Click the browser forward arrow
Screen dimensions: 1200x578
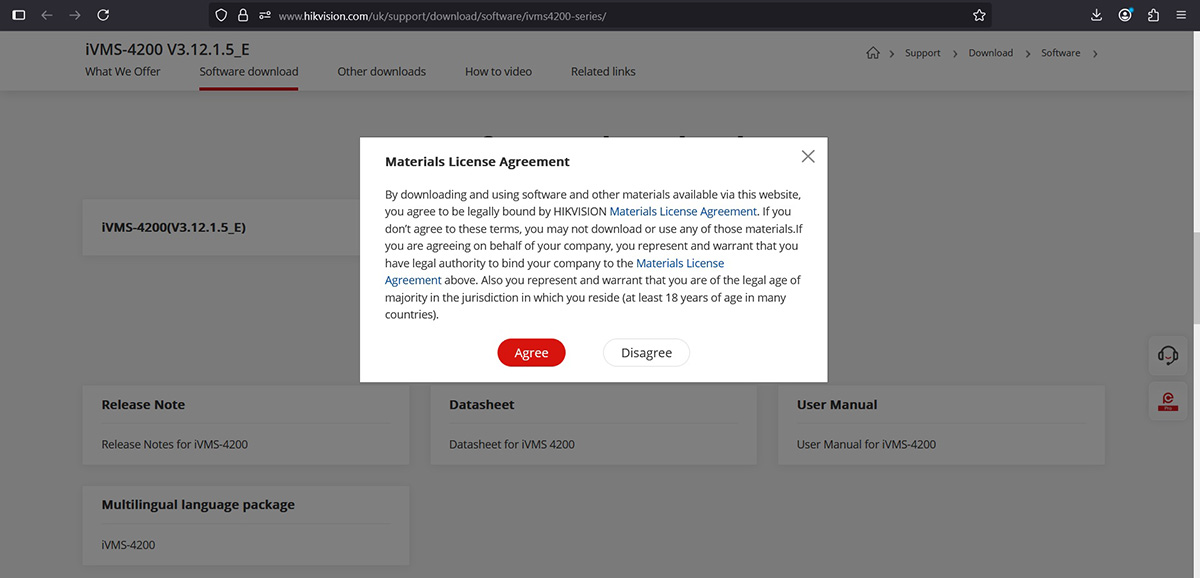(x=75, y=15)
